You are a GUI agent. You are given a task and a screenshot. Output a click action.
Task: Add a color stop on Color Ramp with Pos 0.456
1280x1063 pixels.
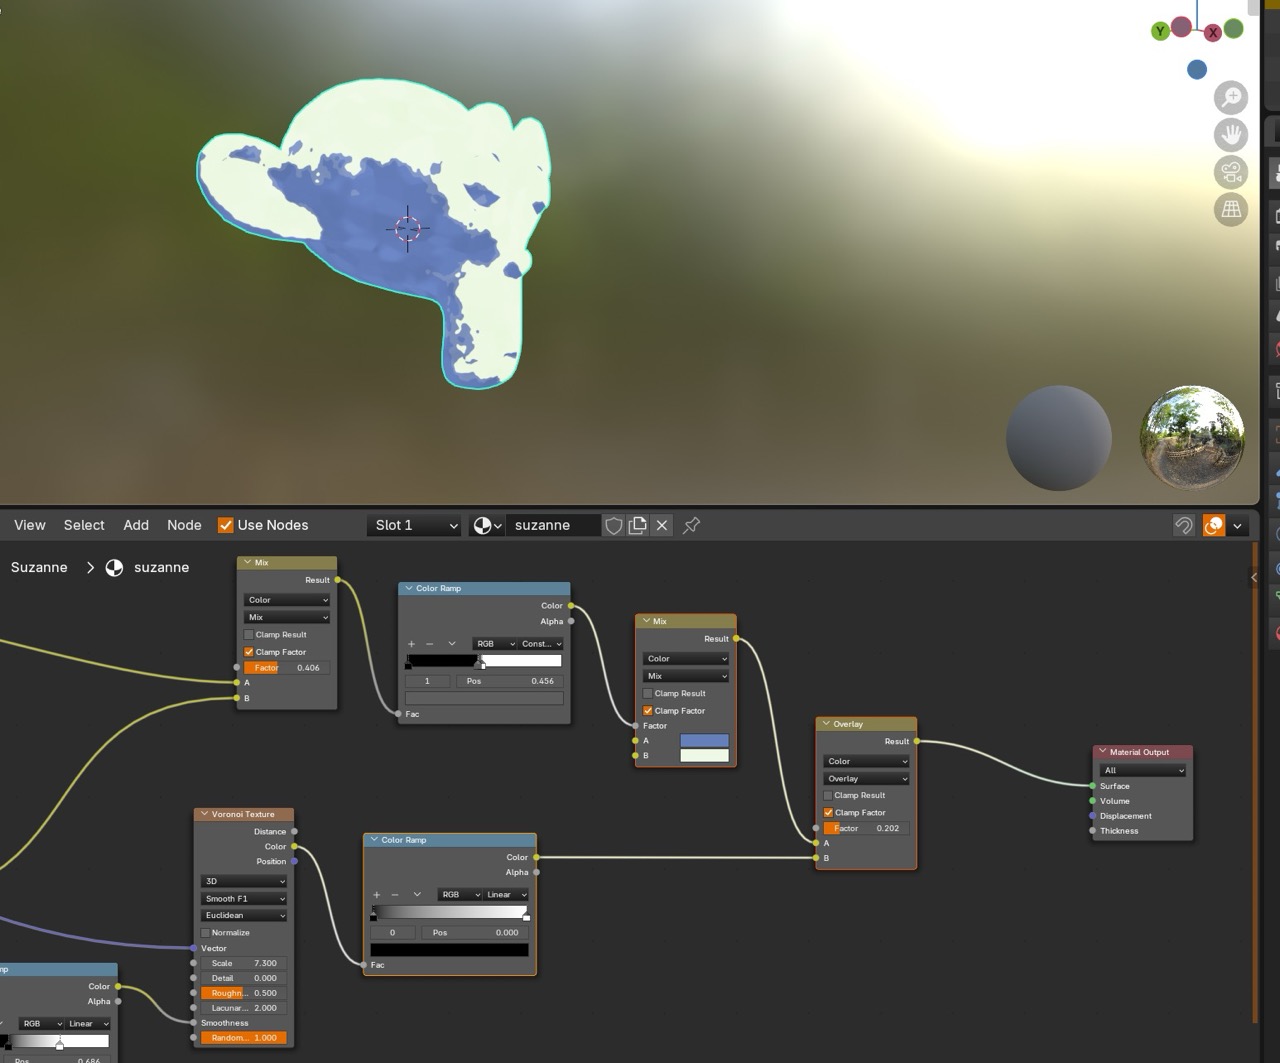pyautogui.click(x=411, y=644)
